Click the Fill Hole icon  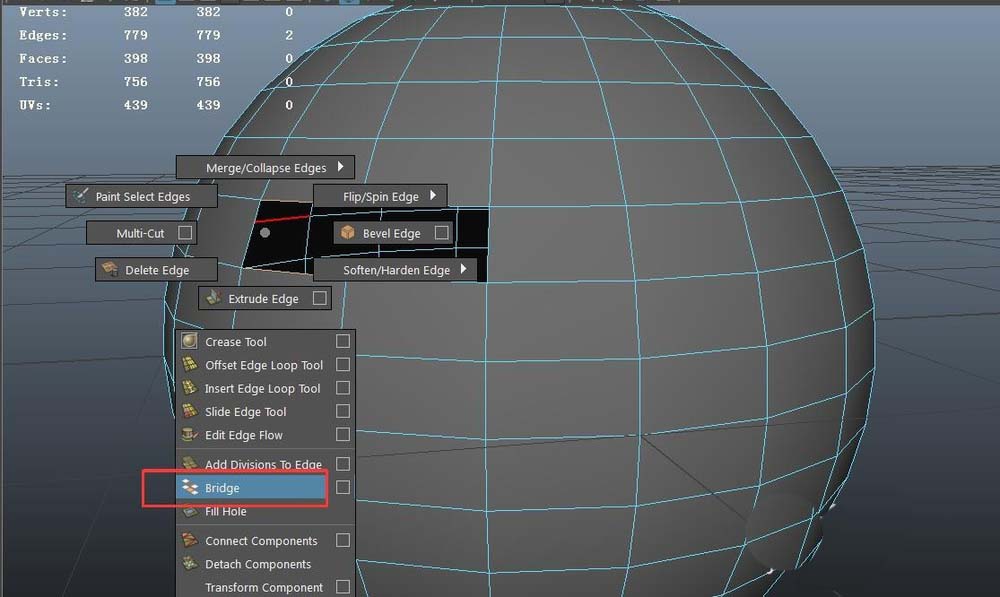click(189, 511)
